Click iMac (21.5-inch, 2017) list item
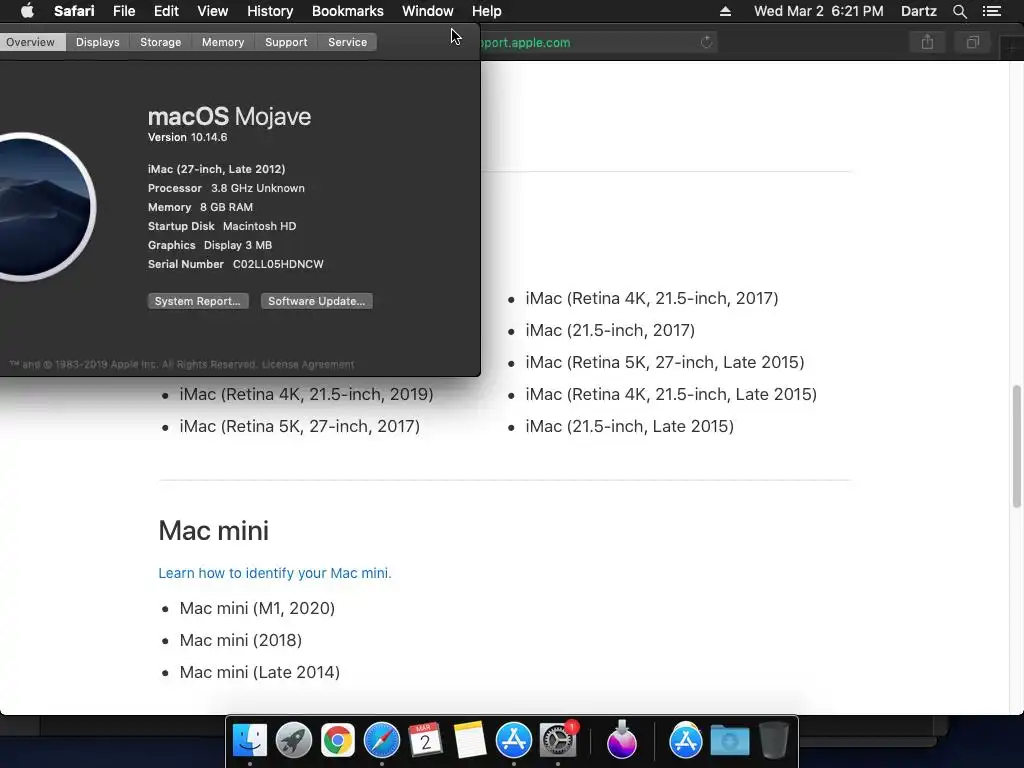 tap(610, 330)
